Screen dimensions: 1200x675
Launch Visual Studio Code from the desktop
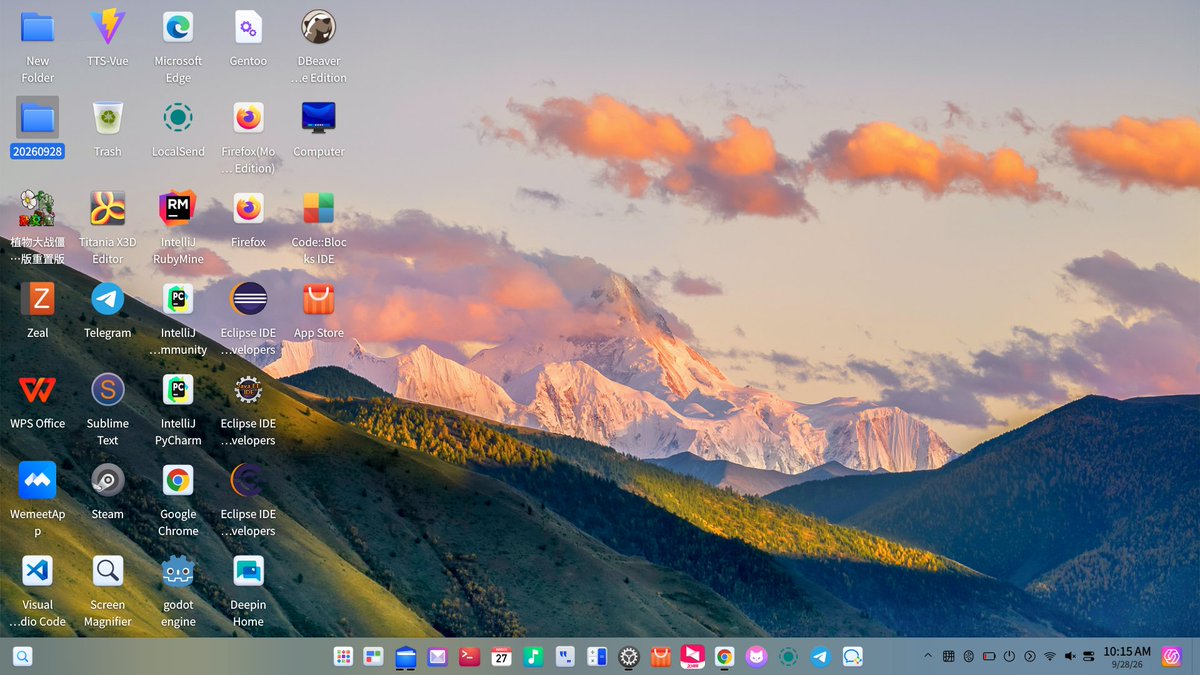click(38, 570)
